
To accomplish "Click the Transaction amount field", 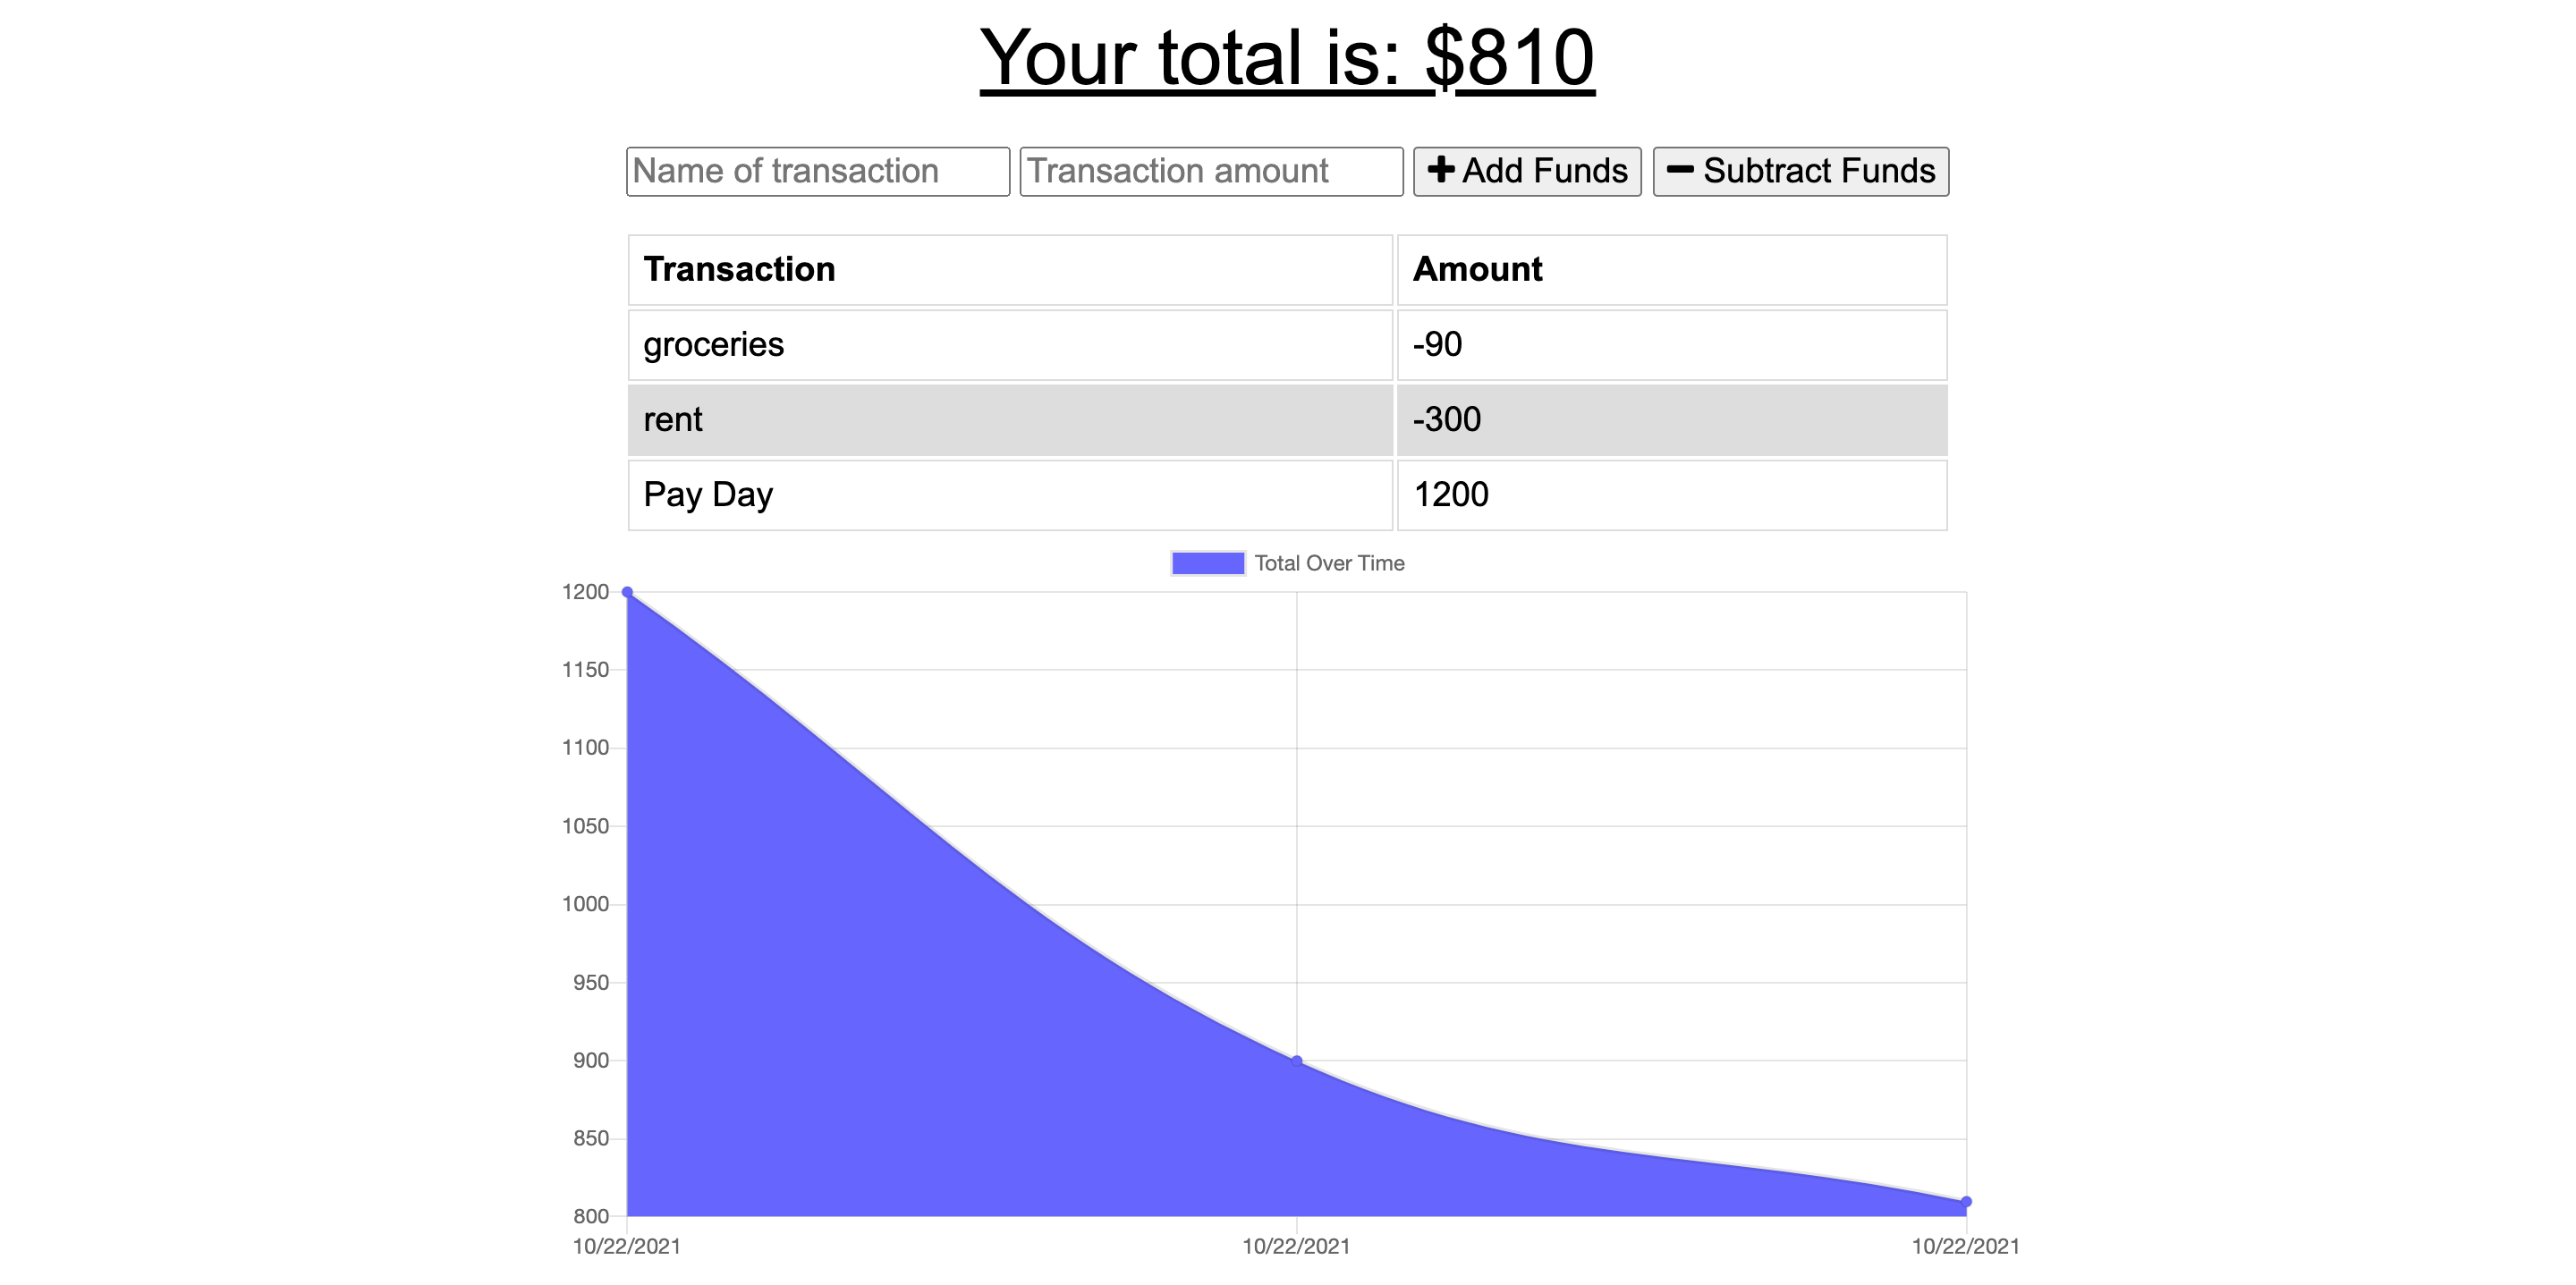I will click(x=1210, y=171).
